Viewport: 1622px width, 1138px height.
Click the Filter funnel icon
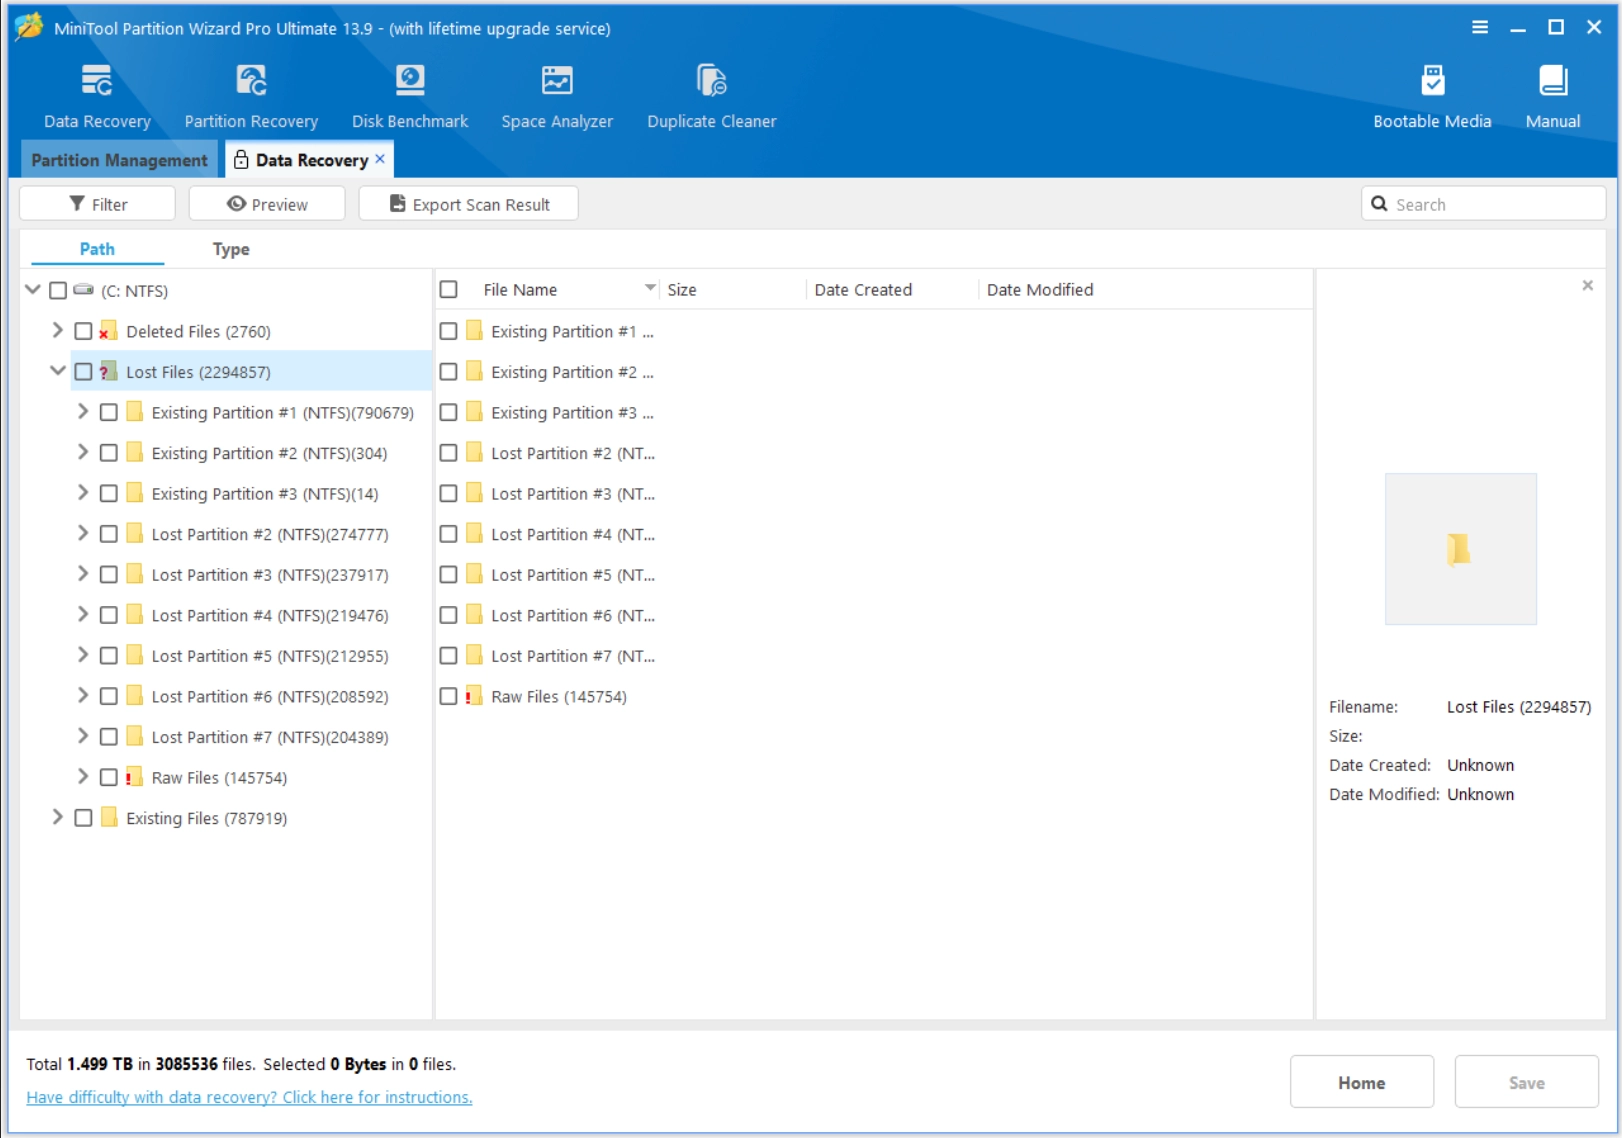point(77,204)
